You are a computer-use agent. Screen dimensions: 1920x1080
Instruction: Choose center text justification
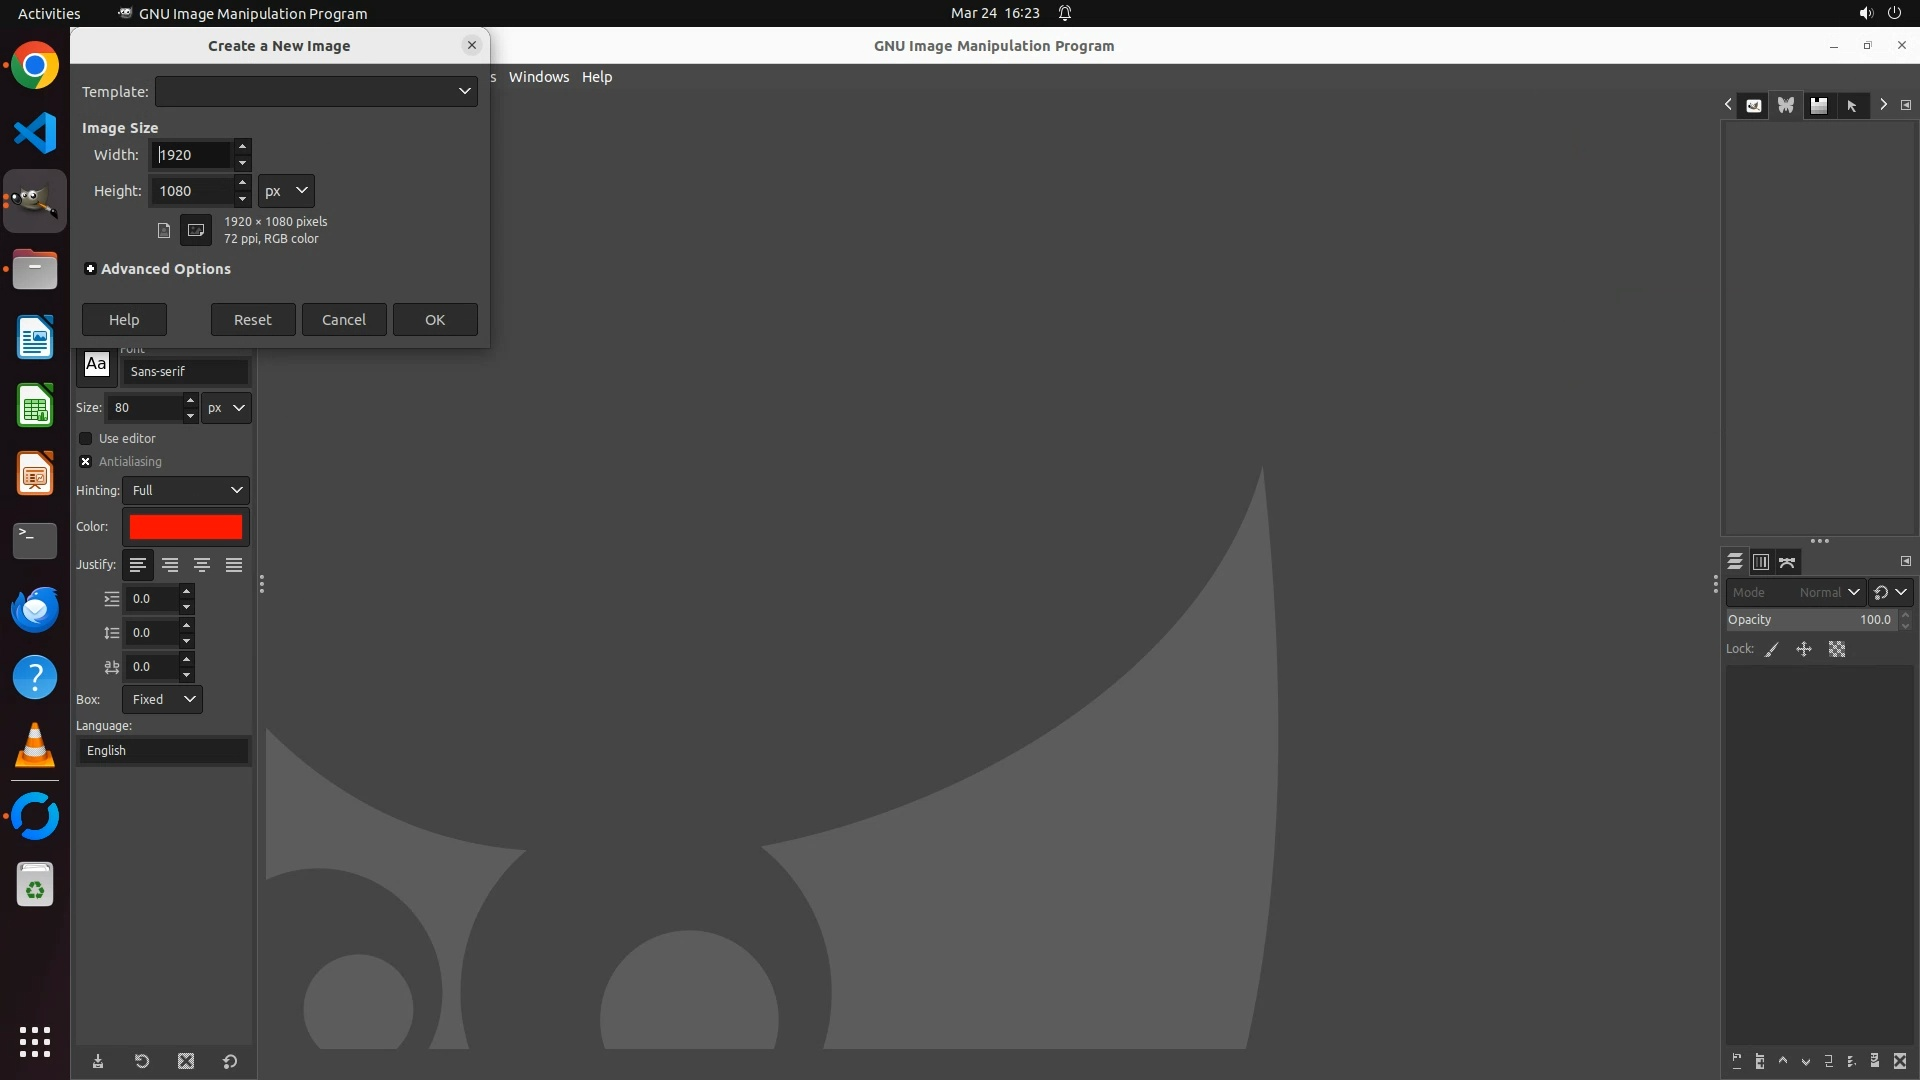point(202,565)
